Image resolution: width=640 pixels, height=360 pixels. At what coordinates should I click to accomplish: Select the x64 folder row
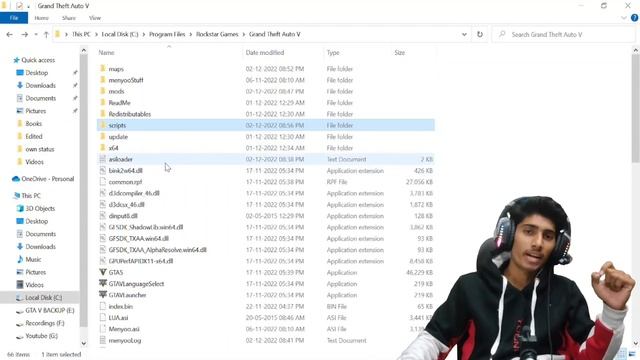tap(266, 148)
